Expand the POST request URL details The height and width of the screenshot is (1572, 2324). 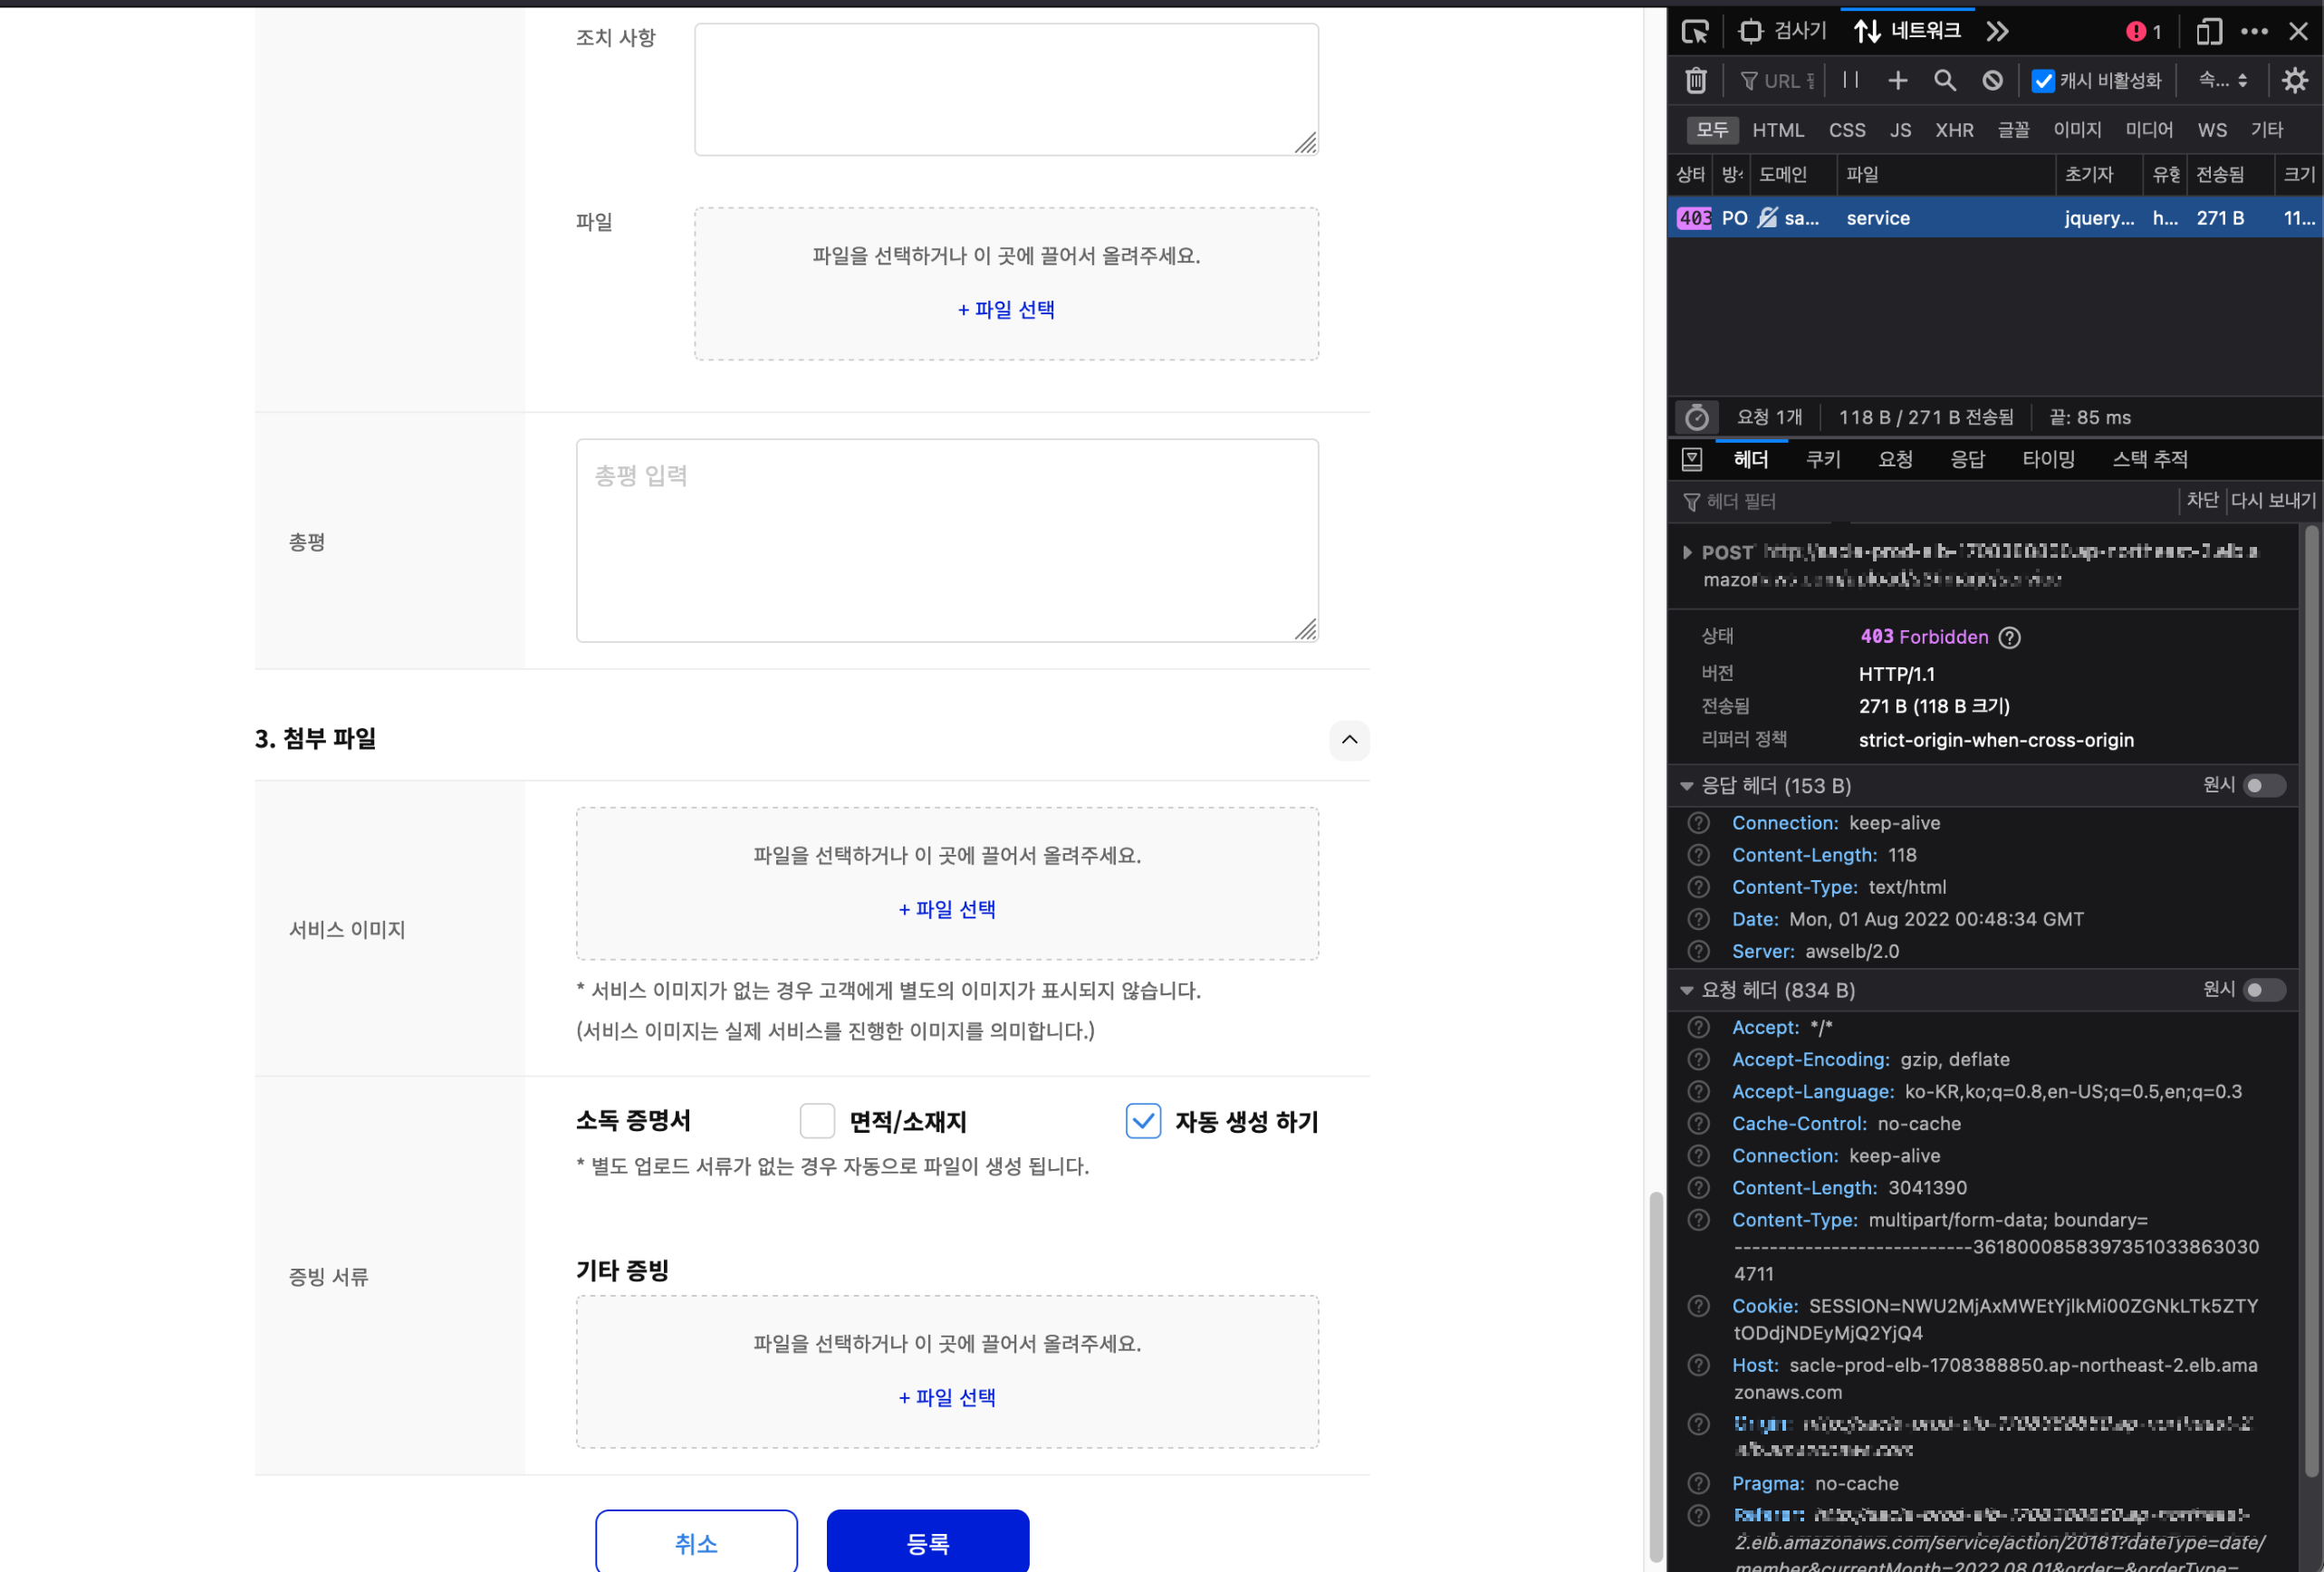tap(1687, 552)
